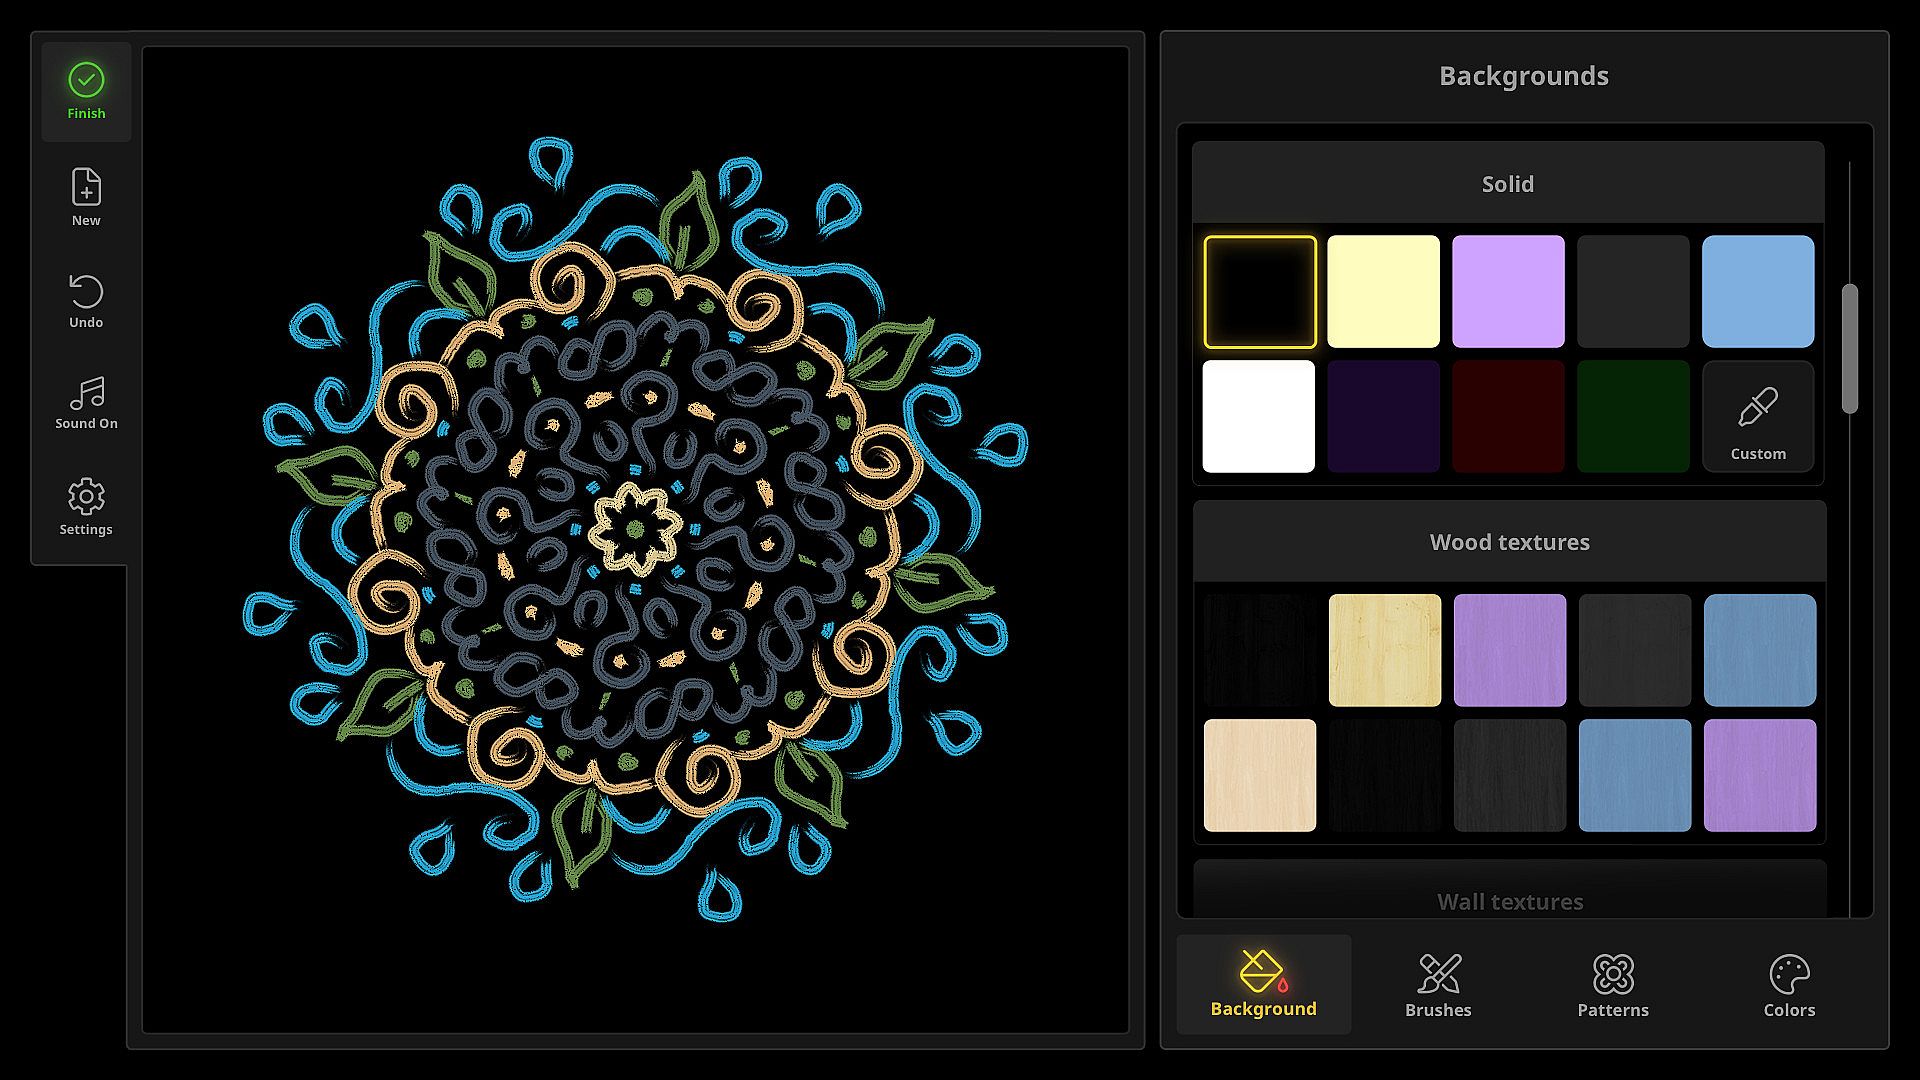The image size is (1920, 1080).
Task: Select the beige light wood texture
Action: [x=1260, y=775]
